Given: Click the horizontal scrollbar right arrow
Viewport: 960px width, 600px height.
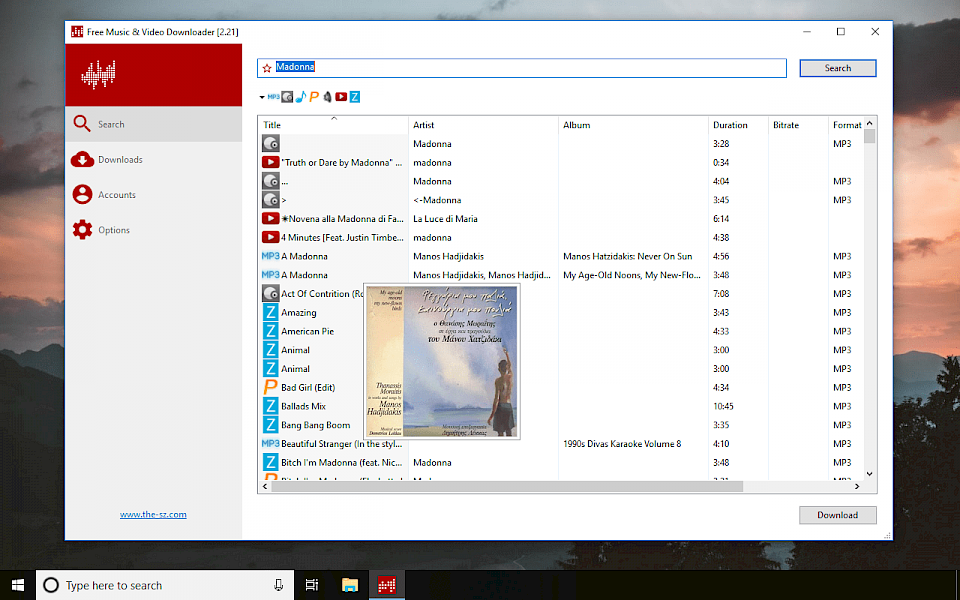Looking at the screenshot, I should [x=857, y=487].
